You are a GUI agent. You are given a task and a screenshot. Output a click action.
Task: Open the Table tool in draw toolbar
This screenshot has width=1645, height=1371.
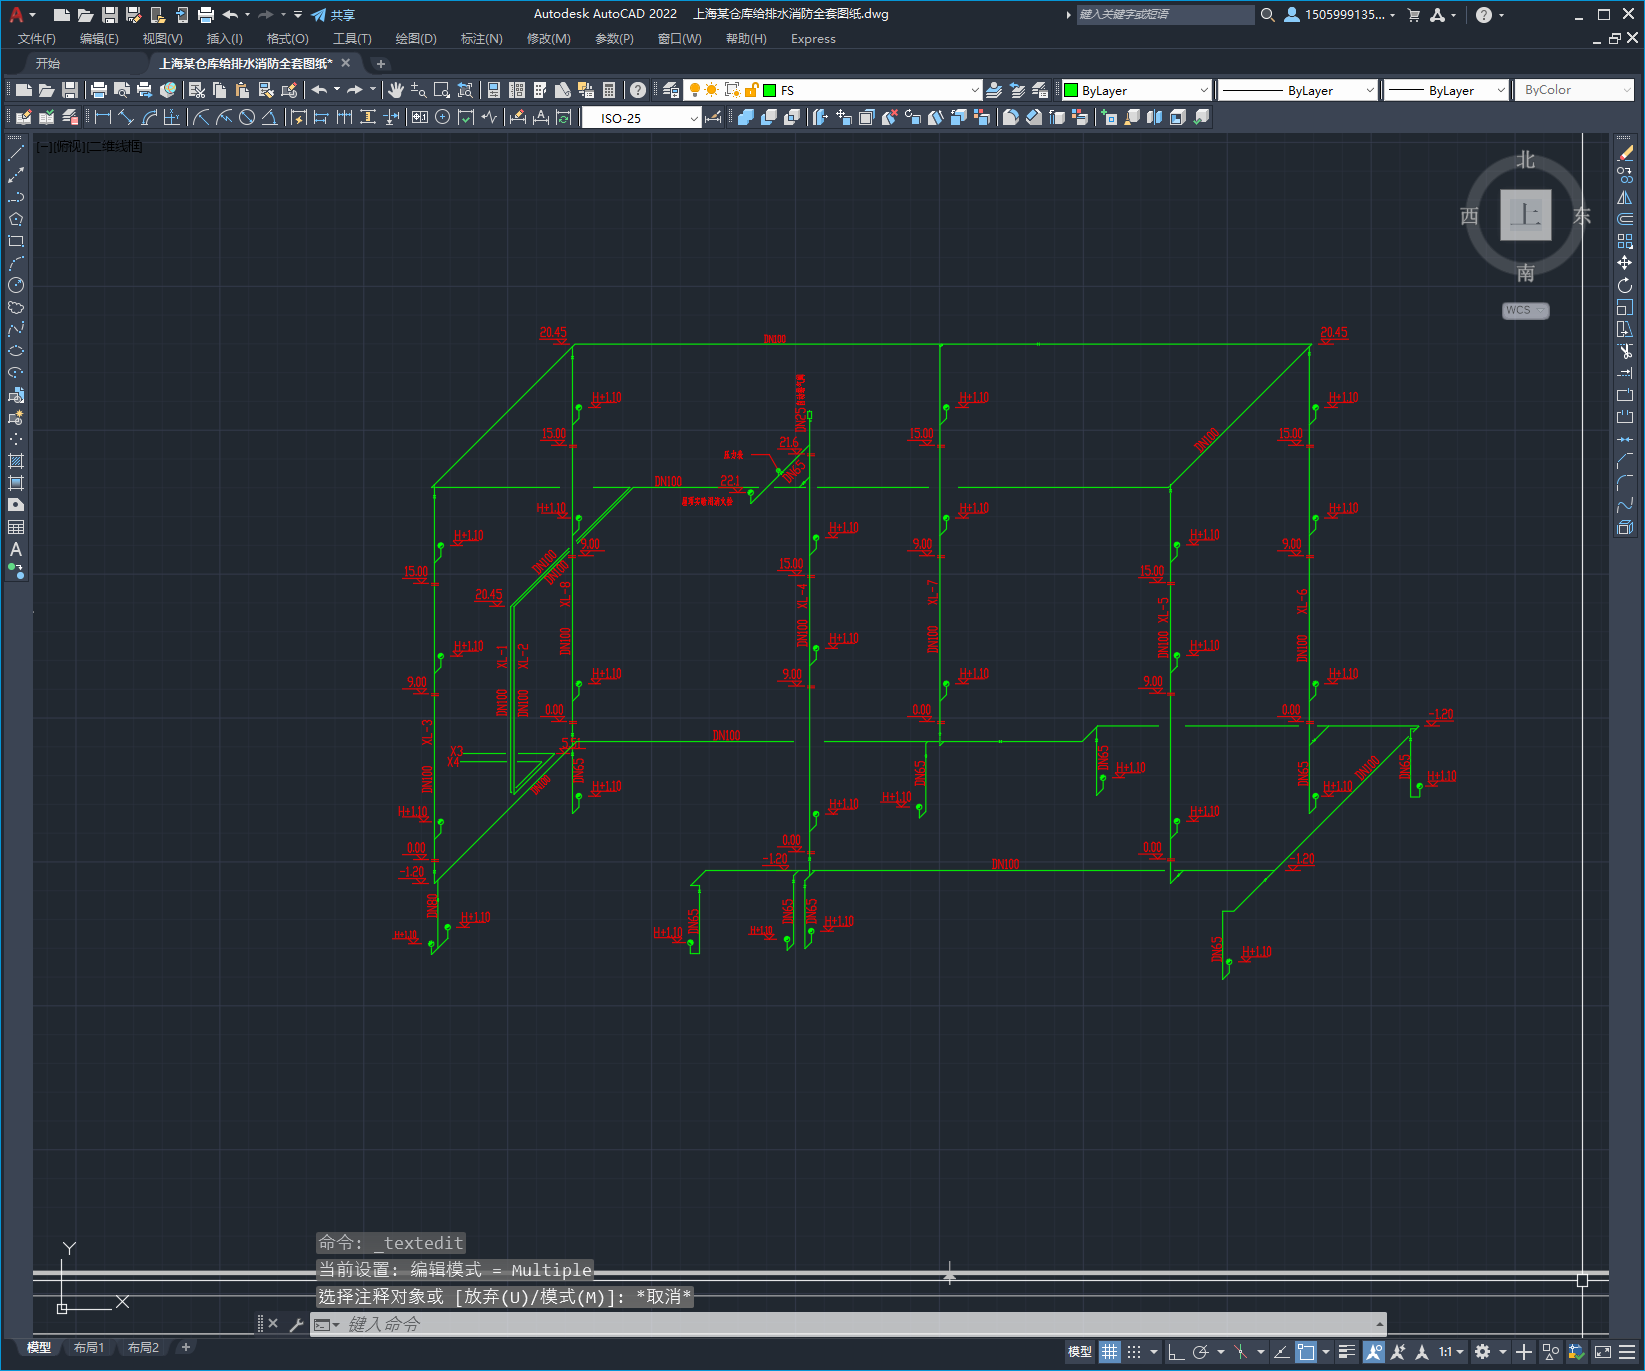[16, 527]
